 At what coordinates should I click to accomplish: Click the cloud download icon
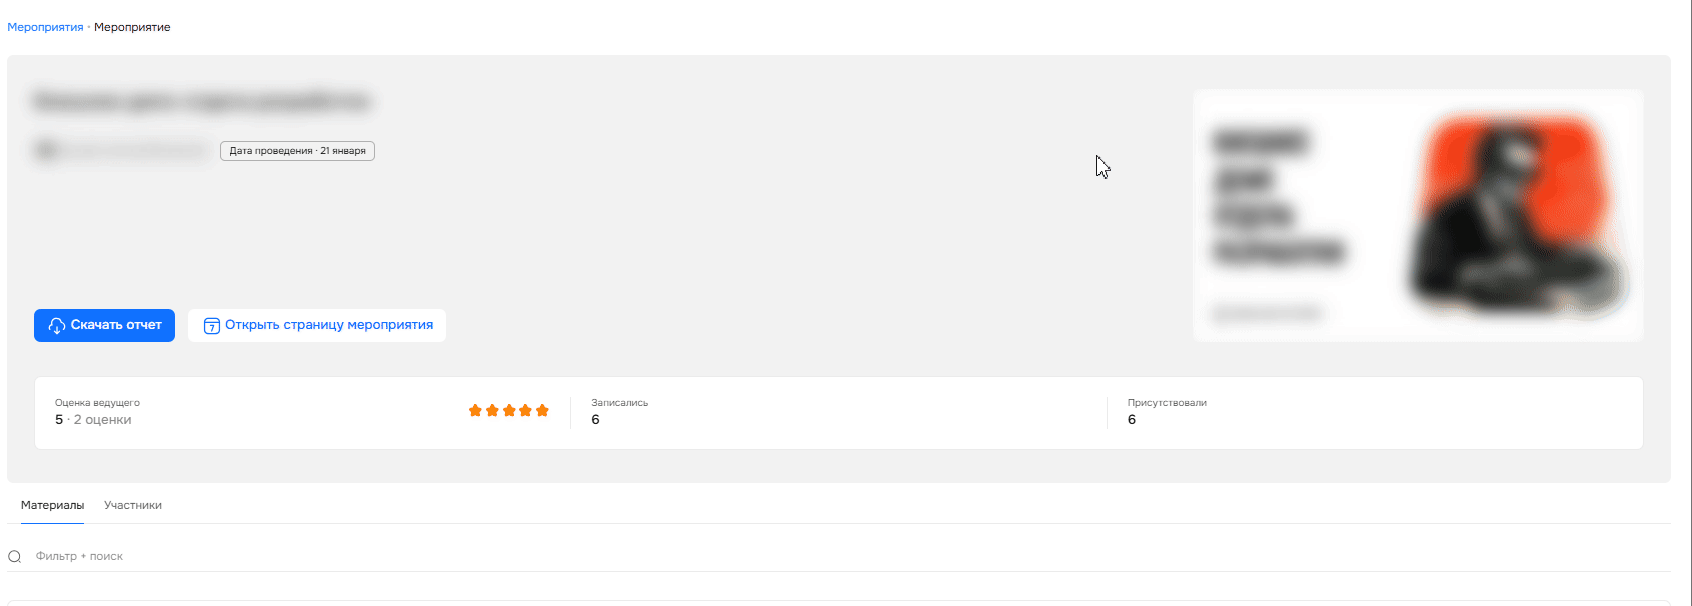[57, 325]
